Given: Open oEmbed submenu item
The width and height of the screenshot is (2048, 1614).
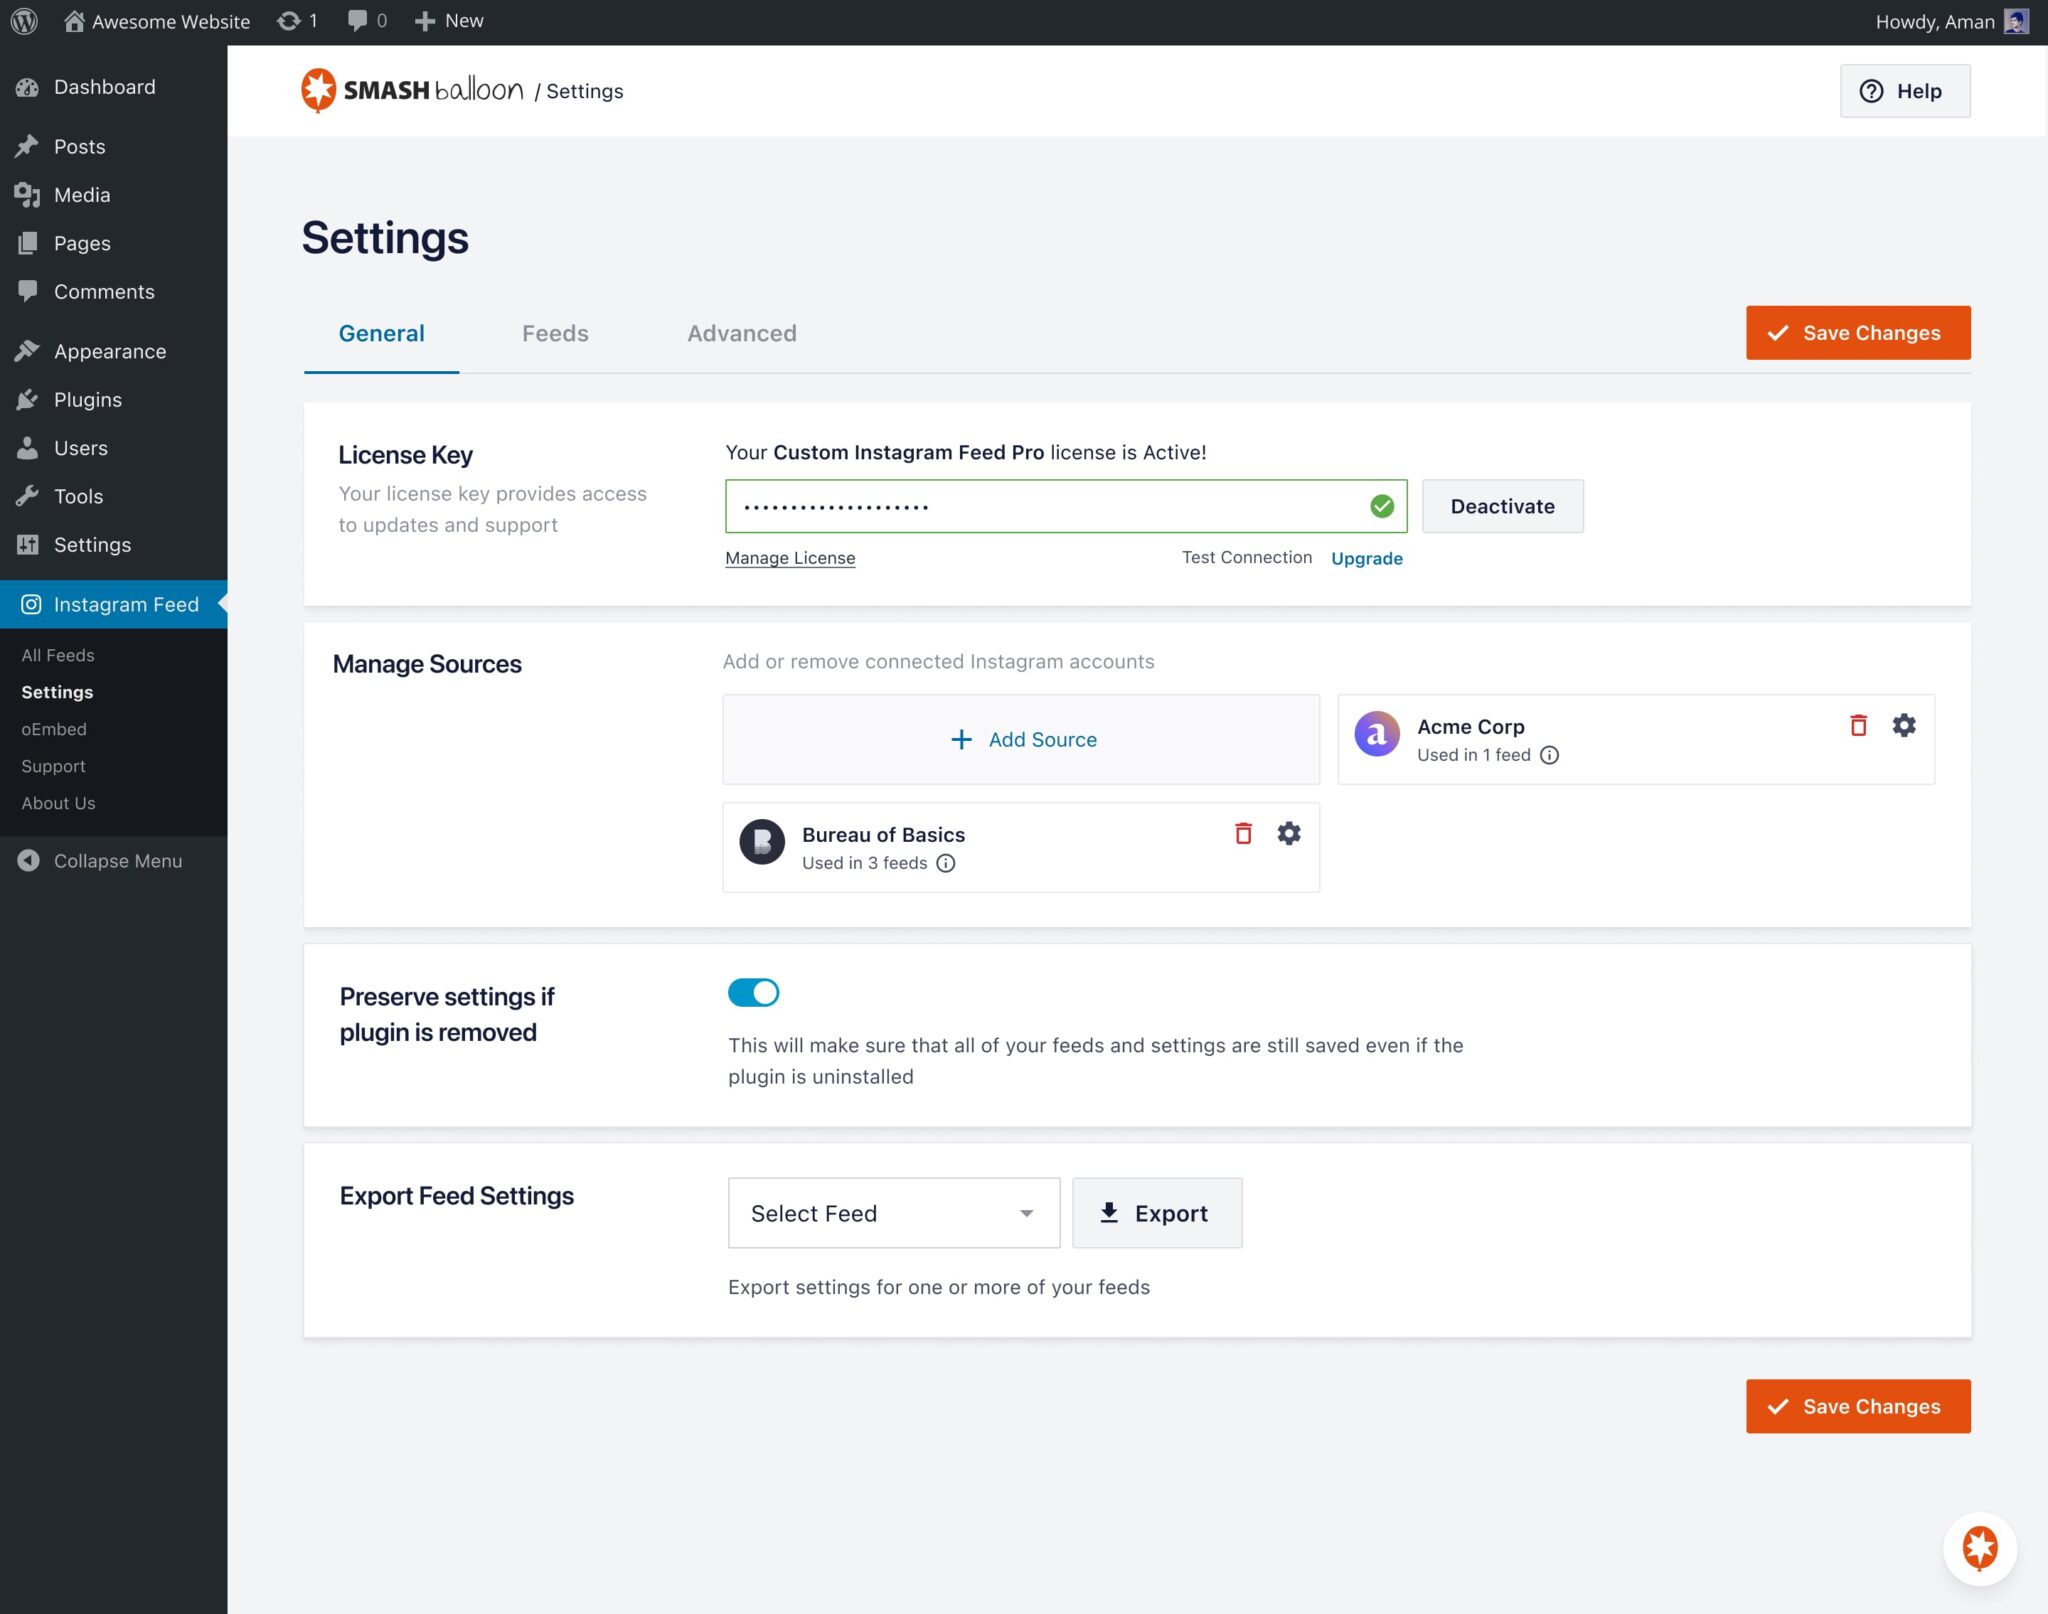Looking at the screenshot, I should pos(54,729).
